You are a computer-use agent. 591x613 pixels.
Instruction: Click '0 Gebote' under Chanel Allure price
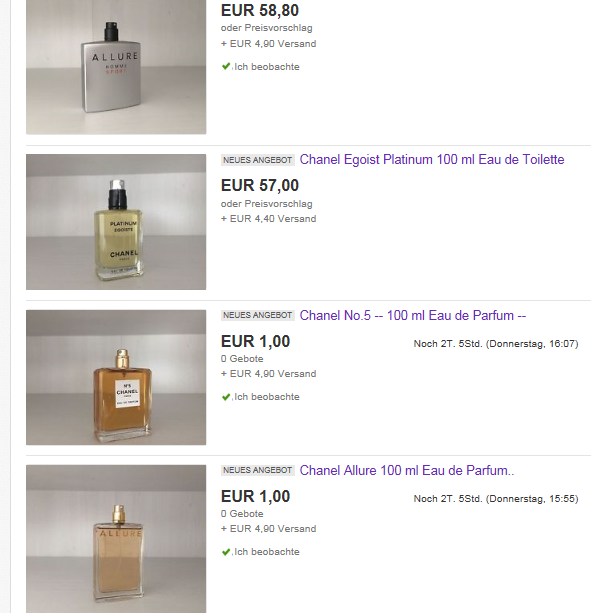[x=242, y=514]
